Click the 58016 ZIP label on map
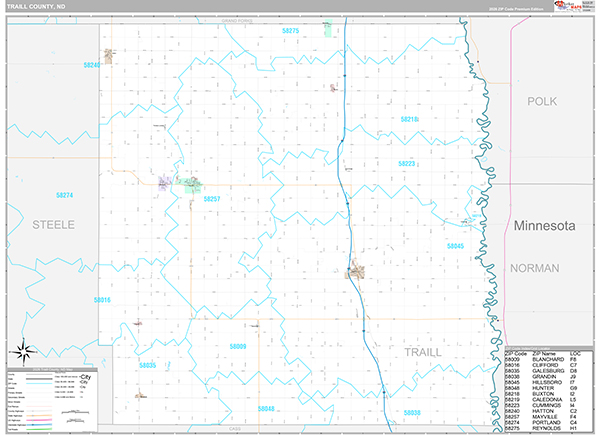The width and height of the screenshot is (600, 435). (102, 300)
